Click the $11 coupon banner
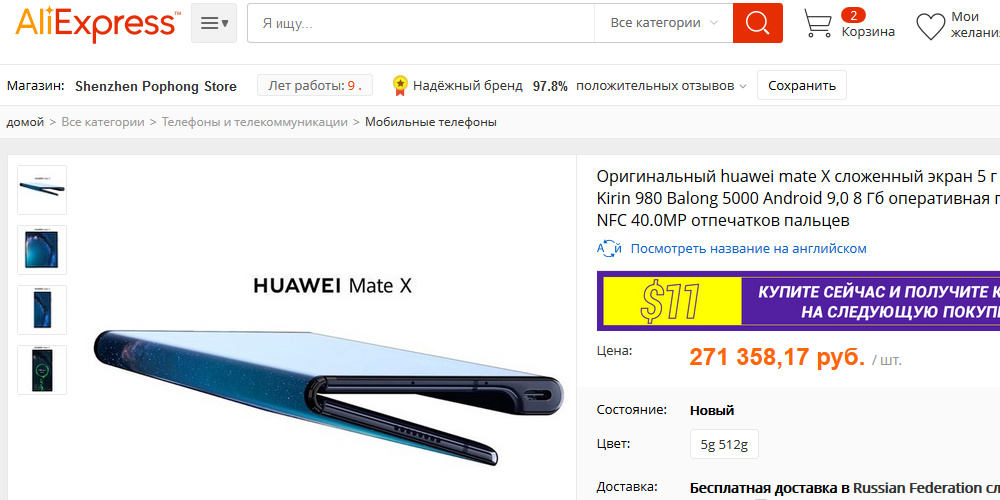The height and width of the screenshot is (500, 1000). (x=798, y=301)
